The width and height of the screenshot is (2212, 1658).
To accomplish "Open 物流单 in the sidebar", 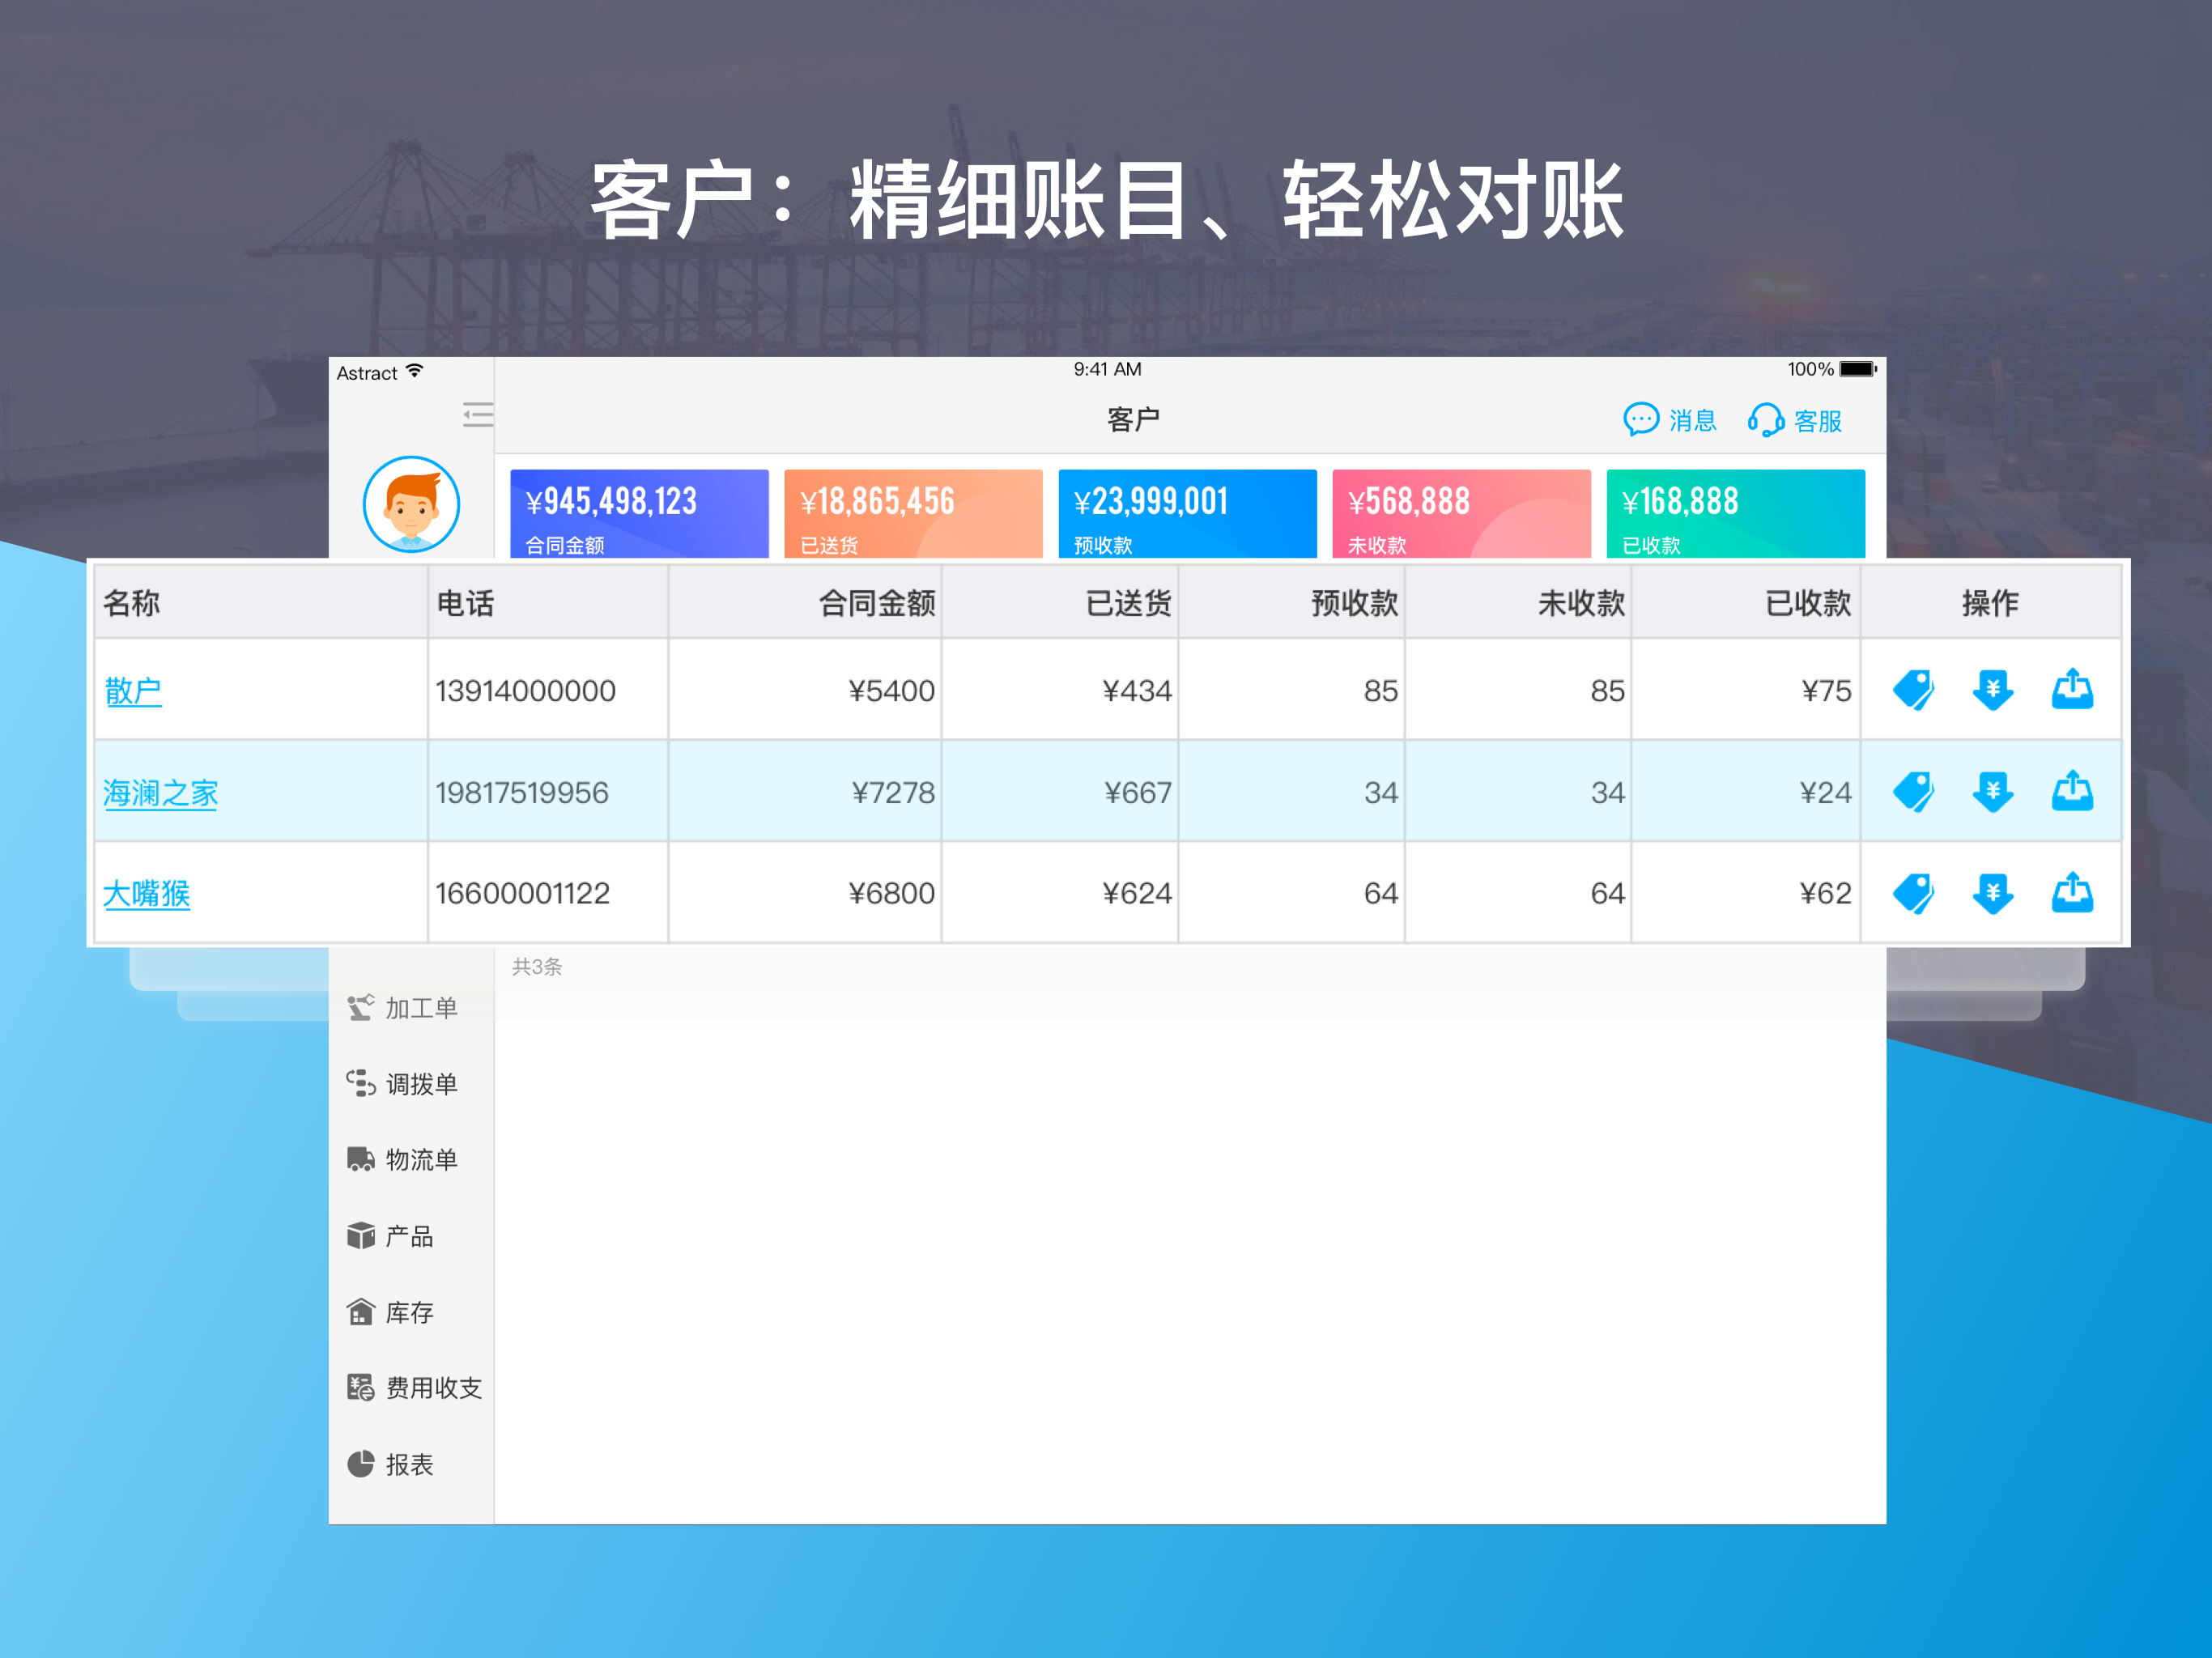I will click(x=402, y=1159).
